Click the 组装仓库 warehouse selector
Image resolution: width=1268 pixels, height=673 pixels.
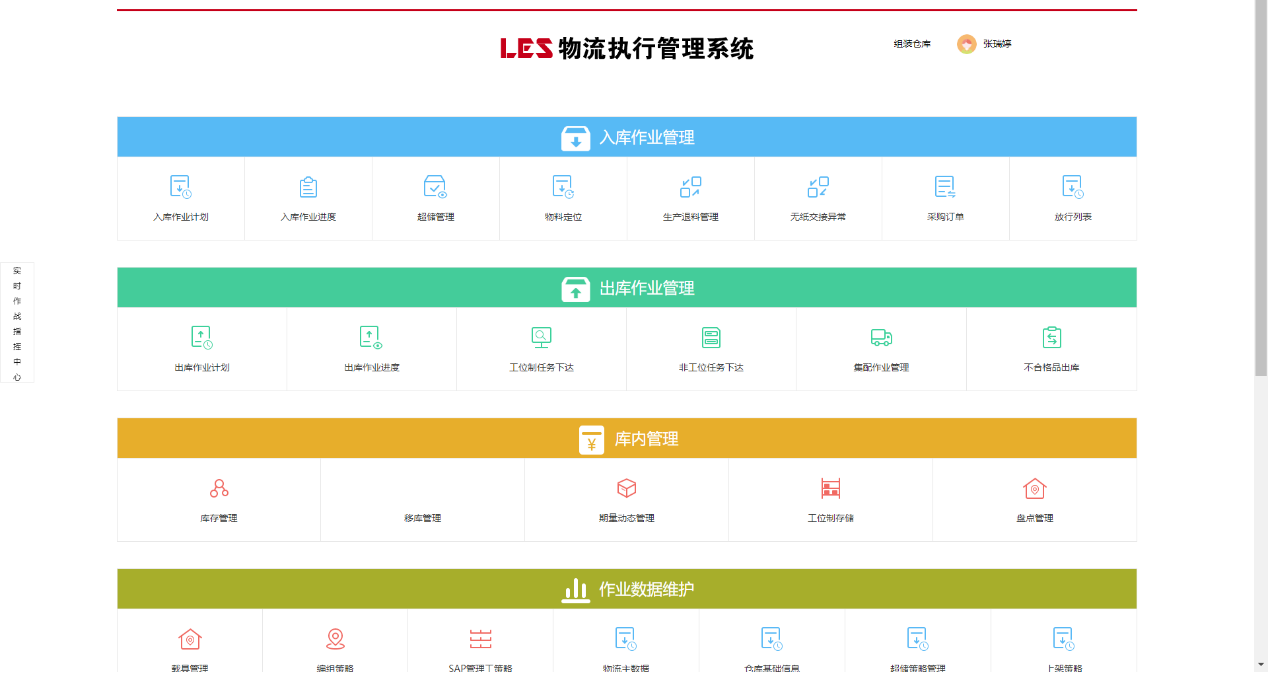pos(911,44)
